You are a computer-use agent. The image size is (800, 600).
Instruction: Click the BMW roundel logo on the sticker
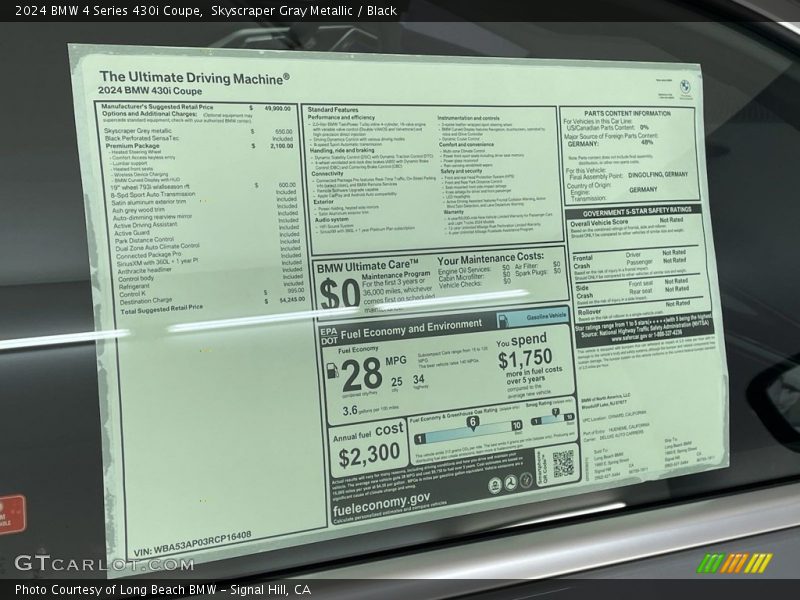pos(684,84)
